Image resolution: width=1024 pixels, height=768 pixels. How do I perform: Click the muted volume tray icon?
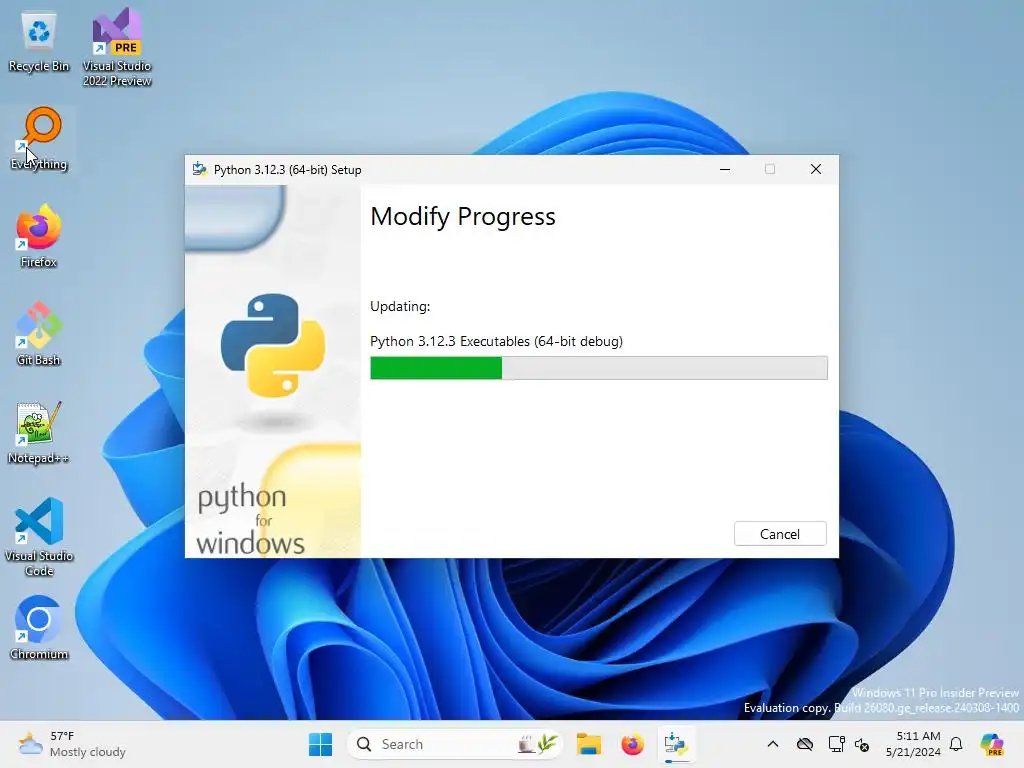862,744
